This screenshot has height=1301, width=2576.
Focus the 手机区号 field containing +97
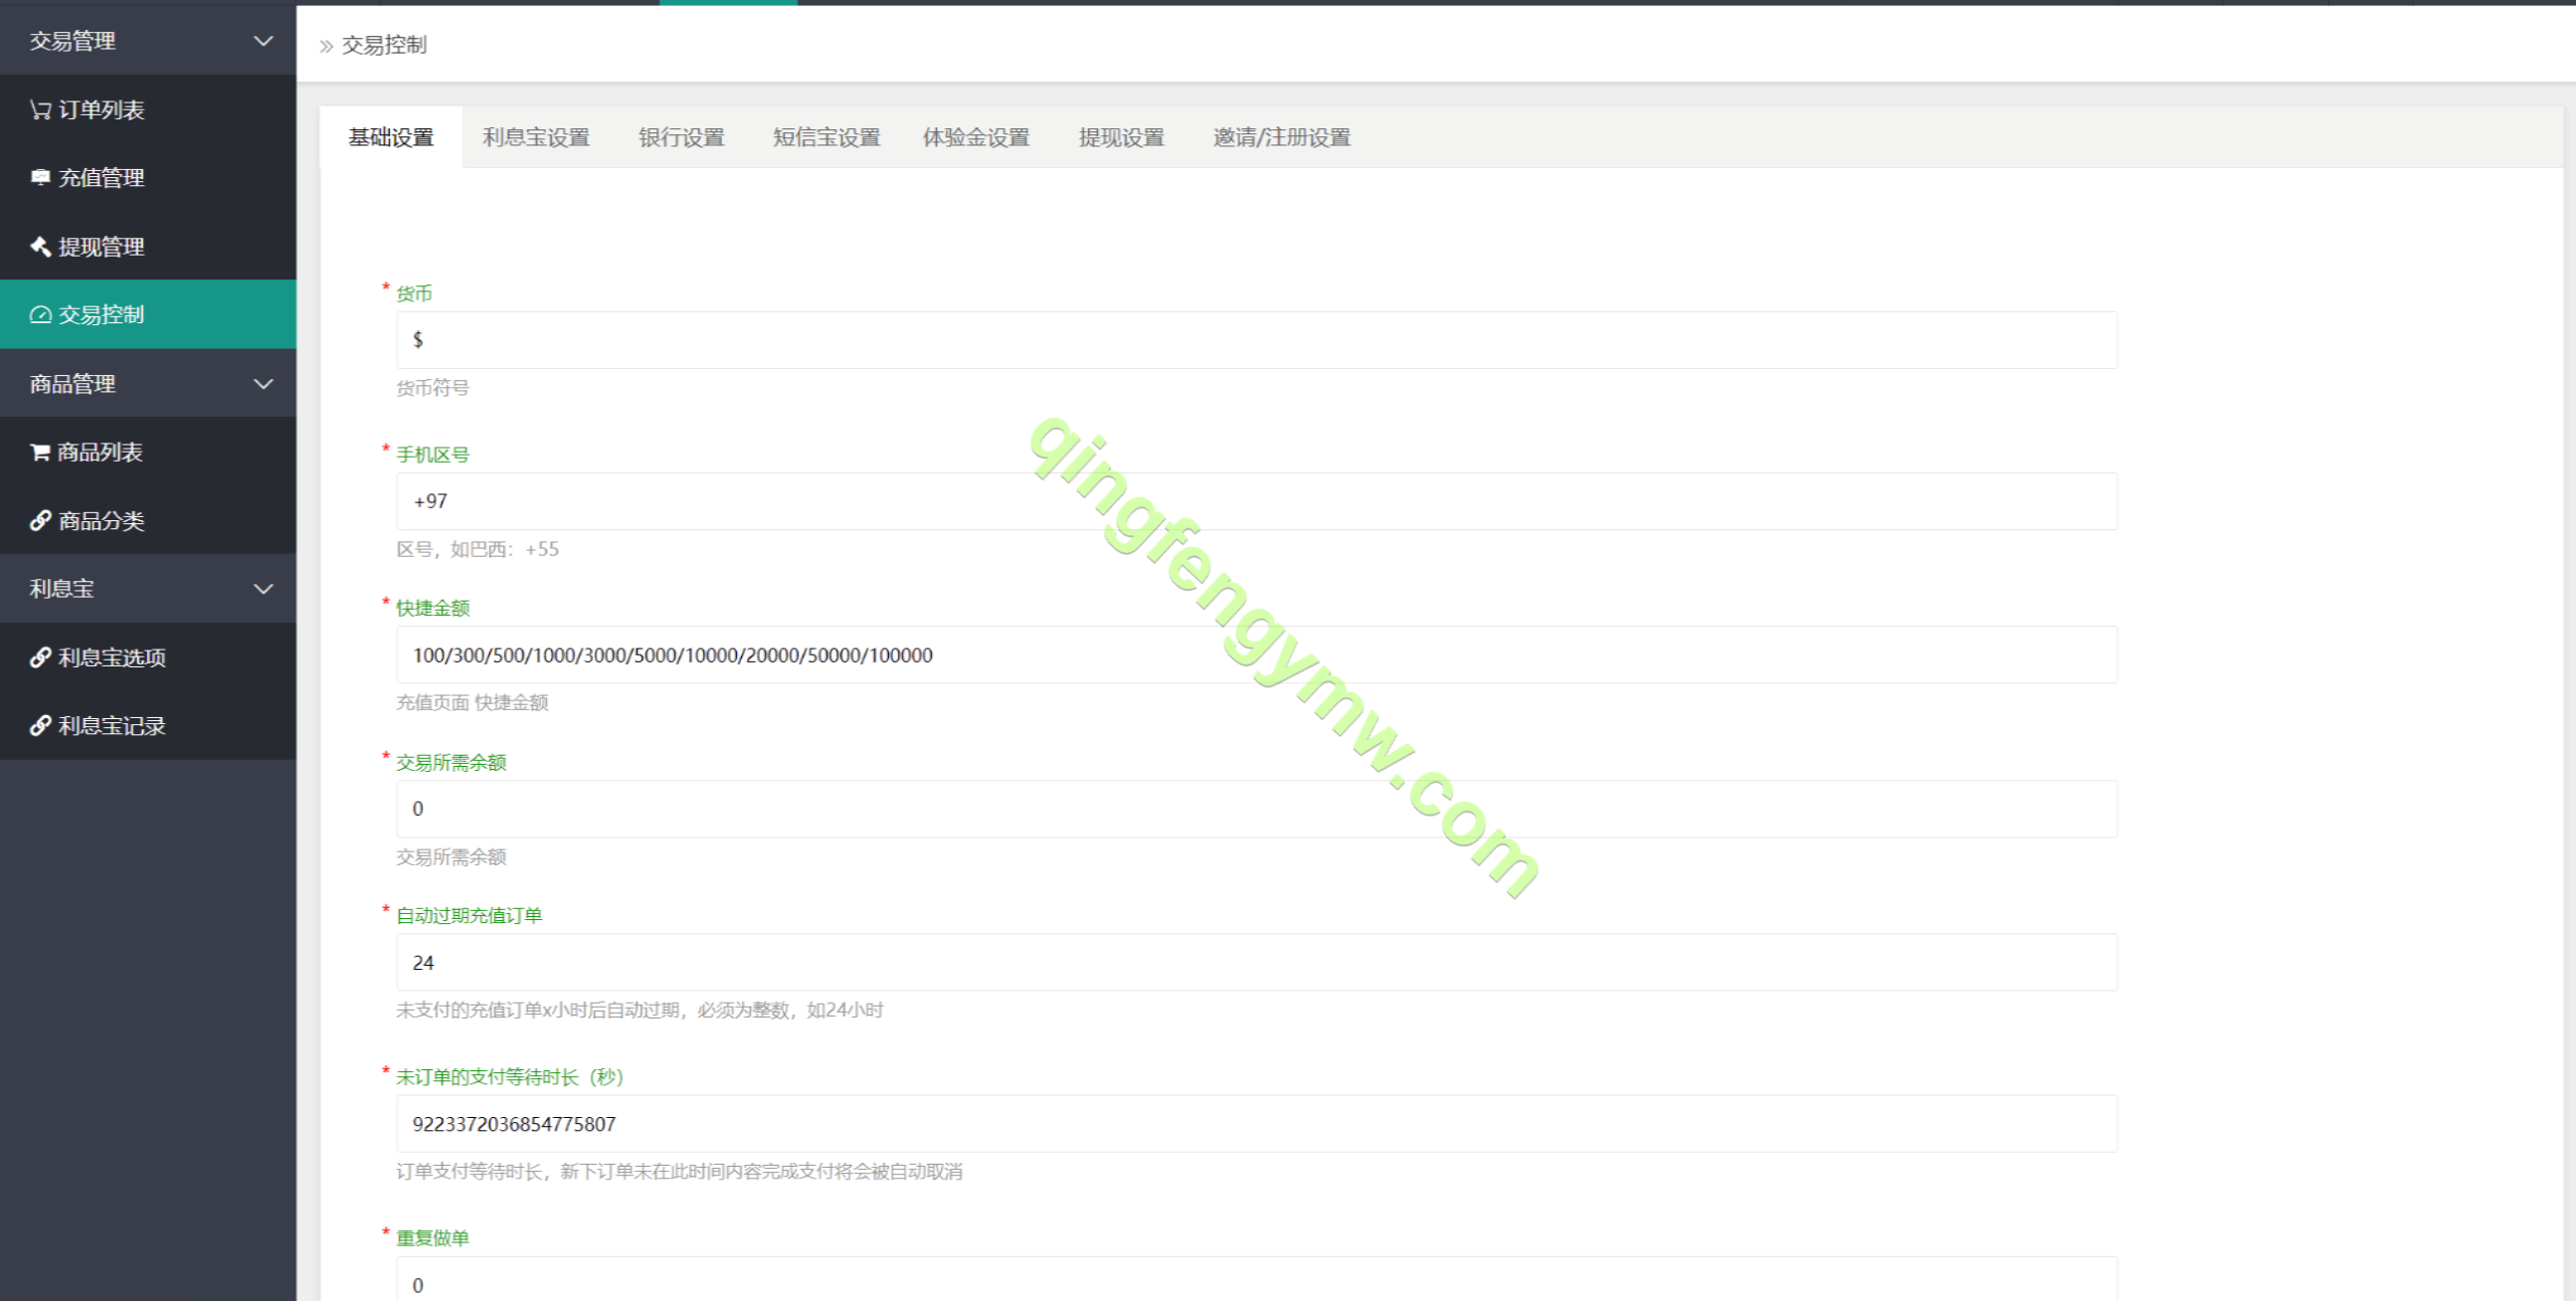click(x=1256, y=501)
